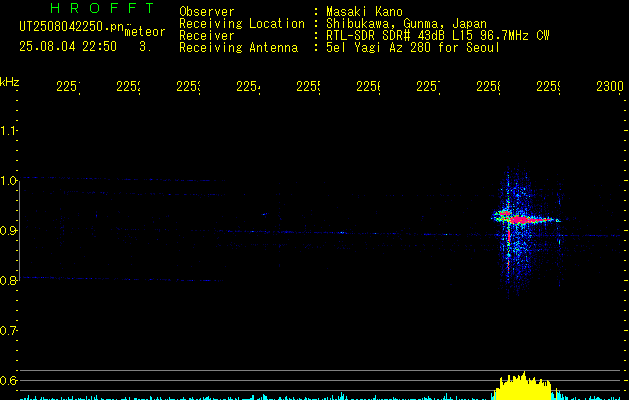Click the 0.6 kHz axis tick label
The image size is (629, 400).
point(8,380)
